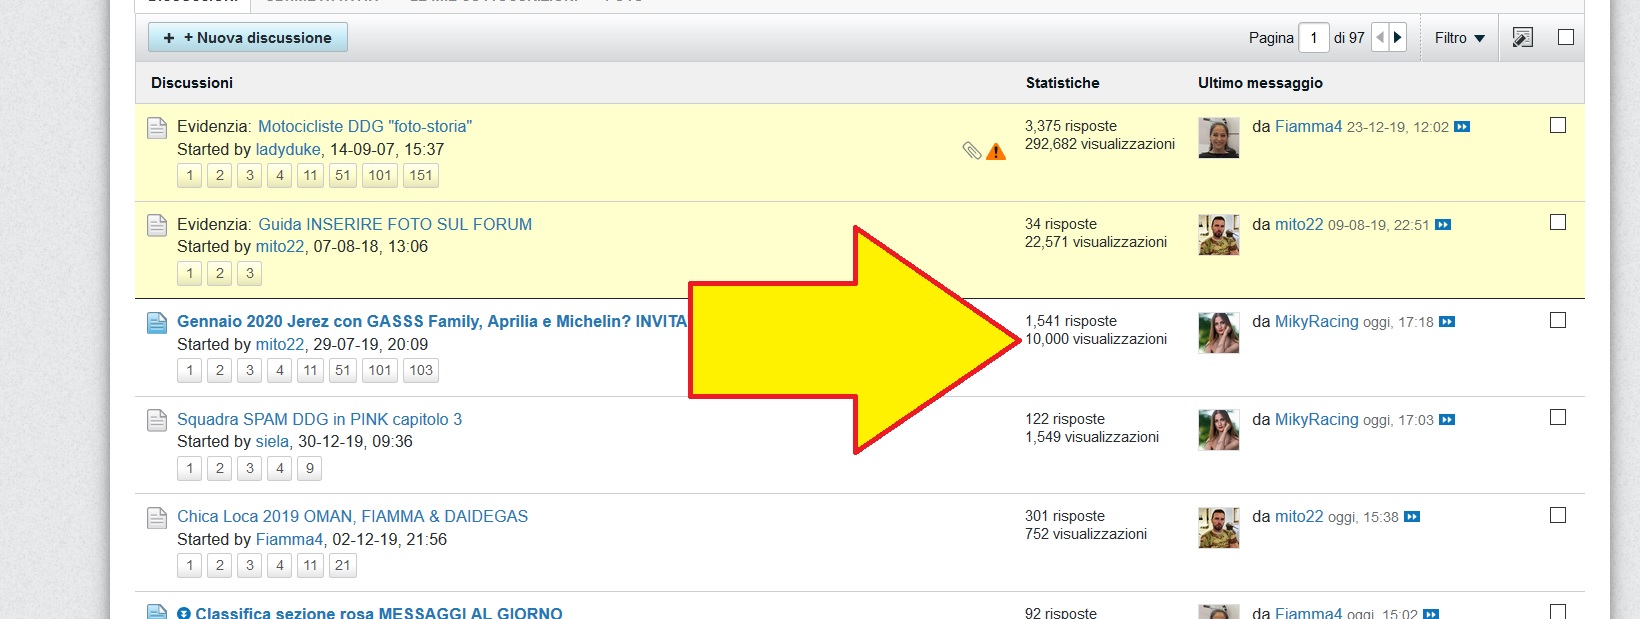The height and width of the screenshot is (619, 1640).
Task: Click the page number input field
Action: tap(1313, 38)
